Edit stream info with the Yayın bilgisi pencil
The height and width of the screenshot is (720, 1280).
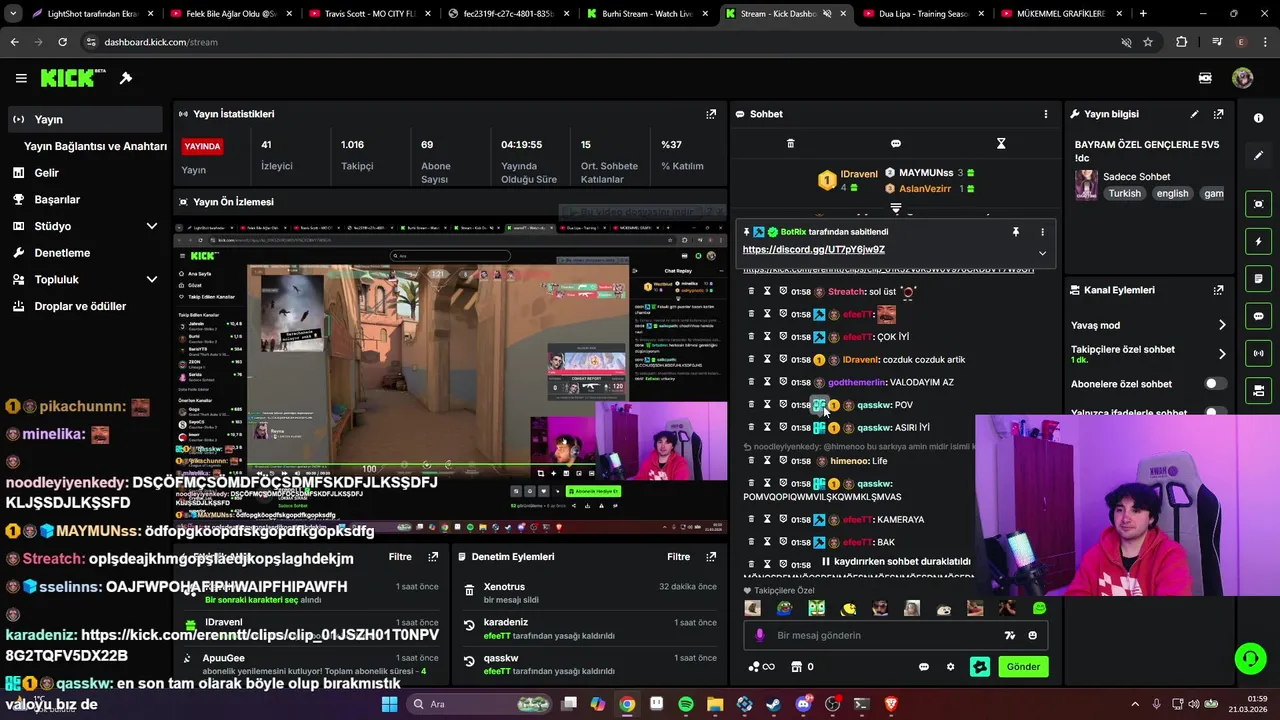[1194, 114]
